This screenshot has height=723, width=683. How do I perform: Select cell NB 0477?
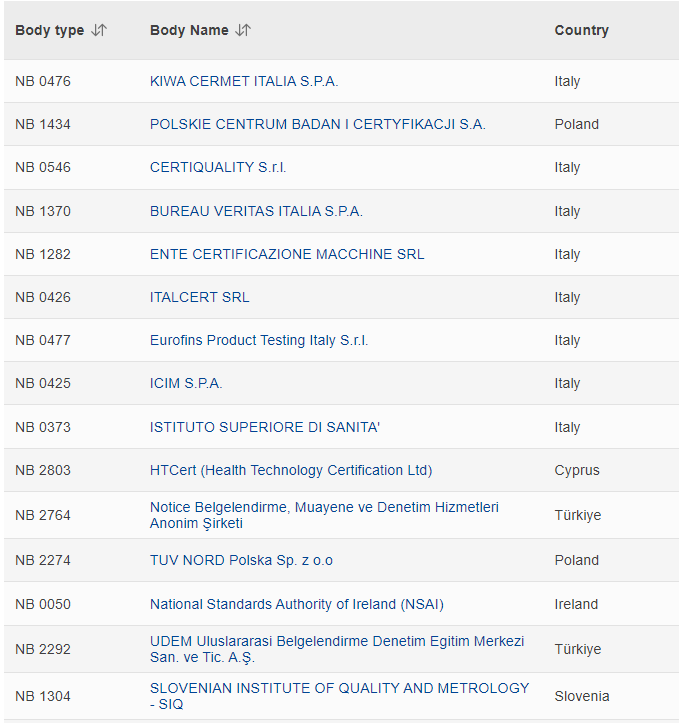(43, 340)
